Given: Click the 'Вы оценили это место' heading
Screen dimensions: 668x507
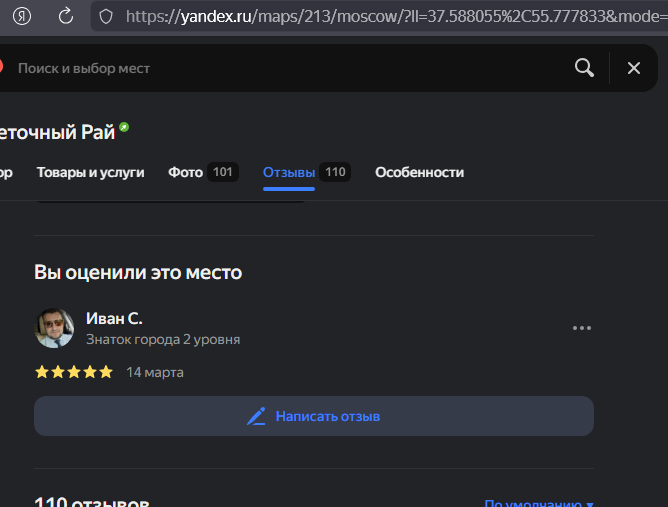Looking at the screenshot, I should 138,272.
